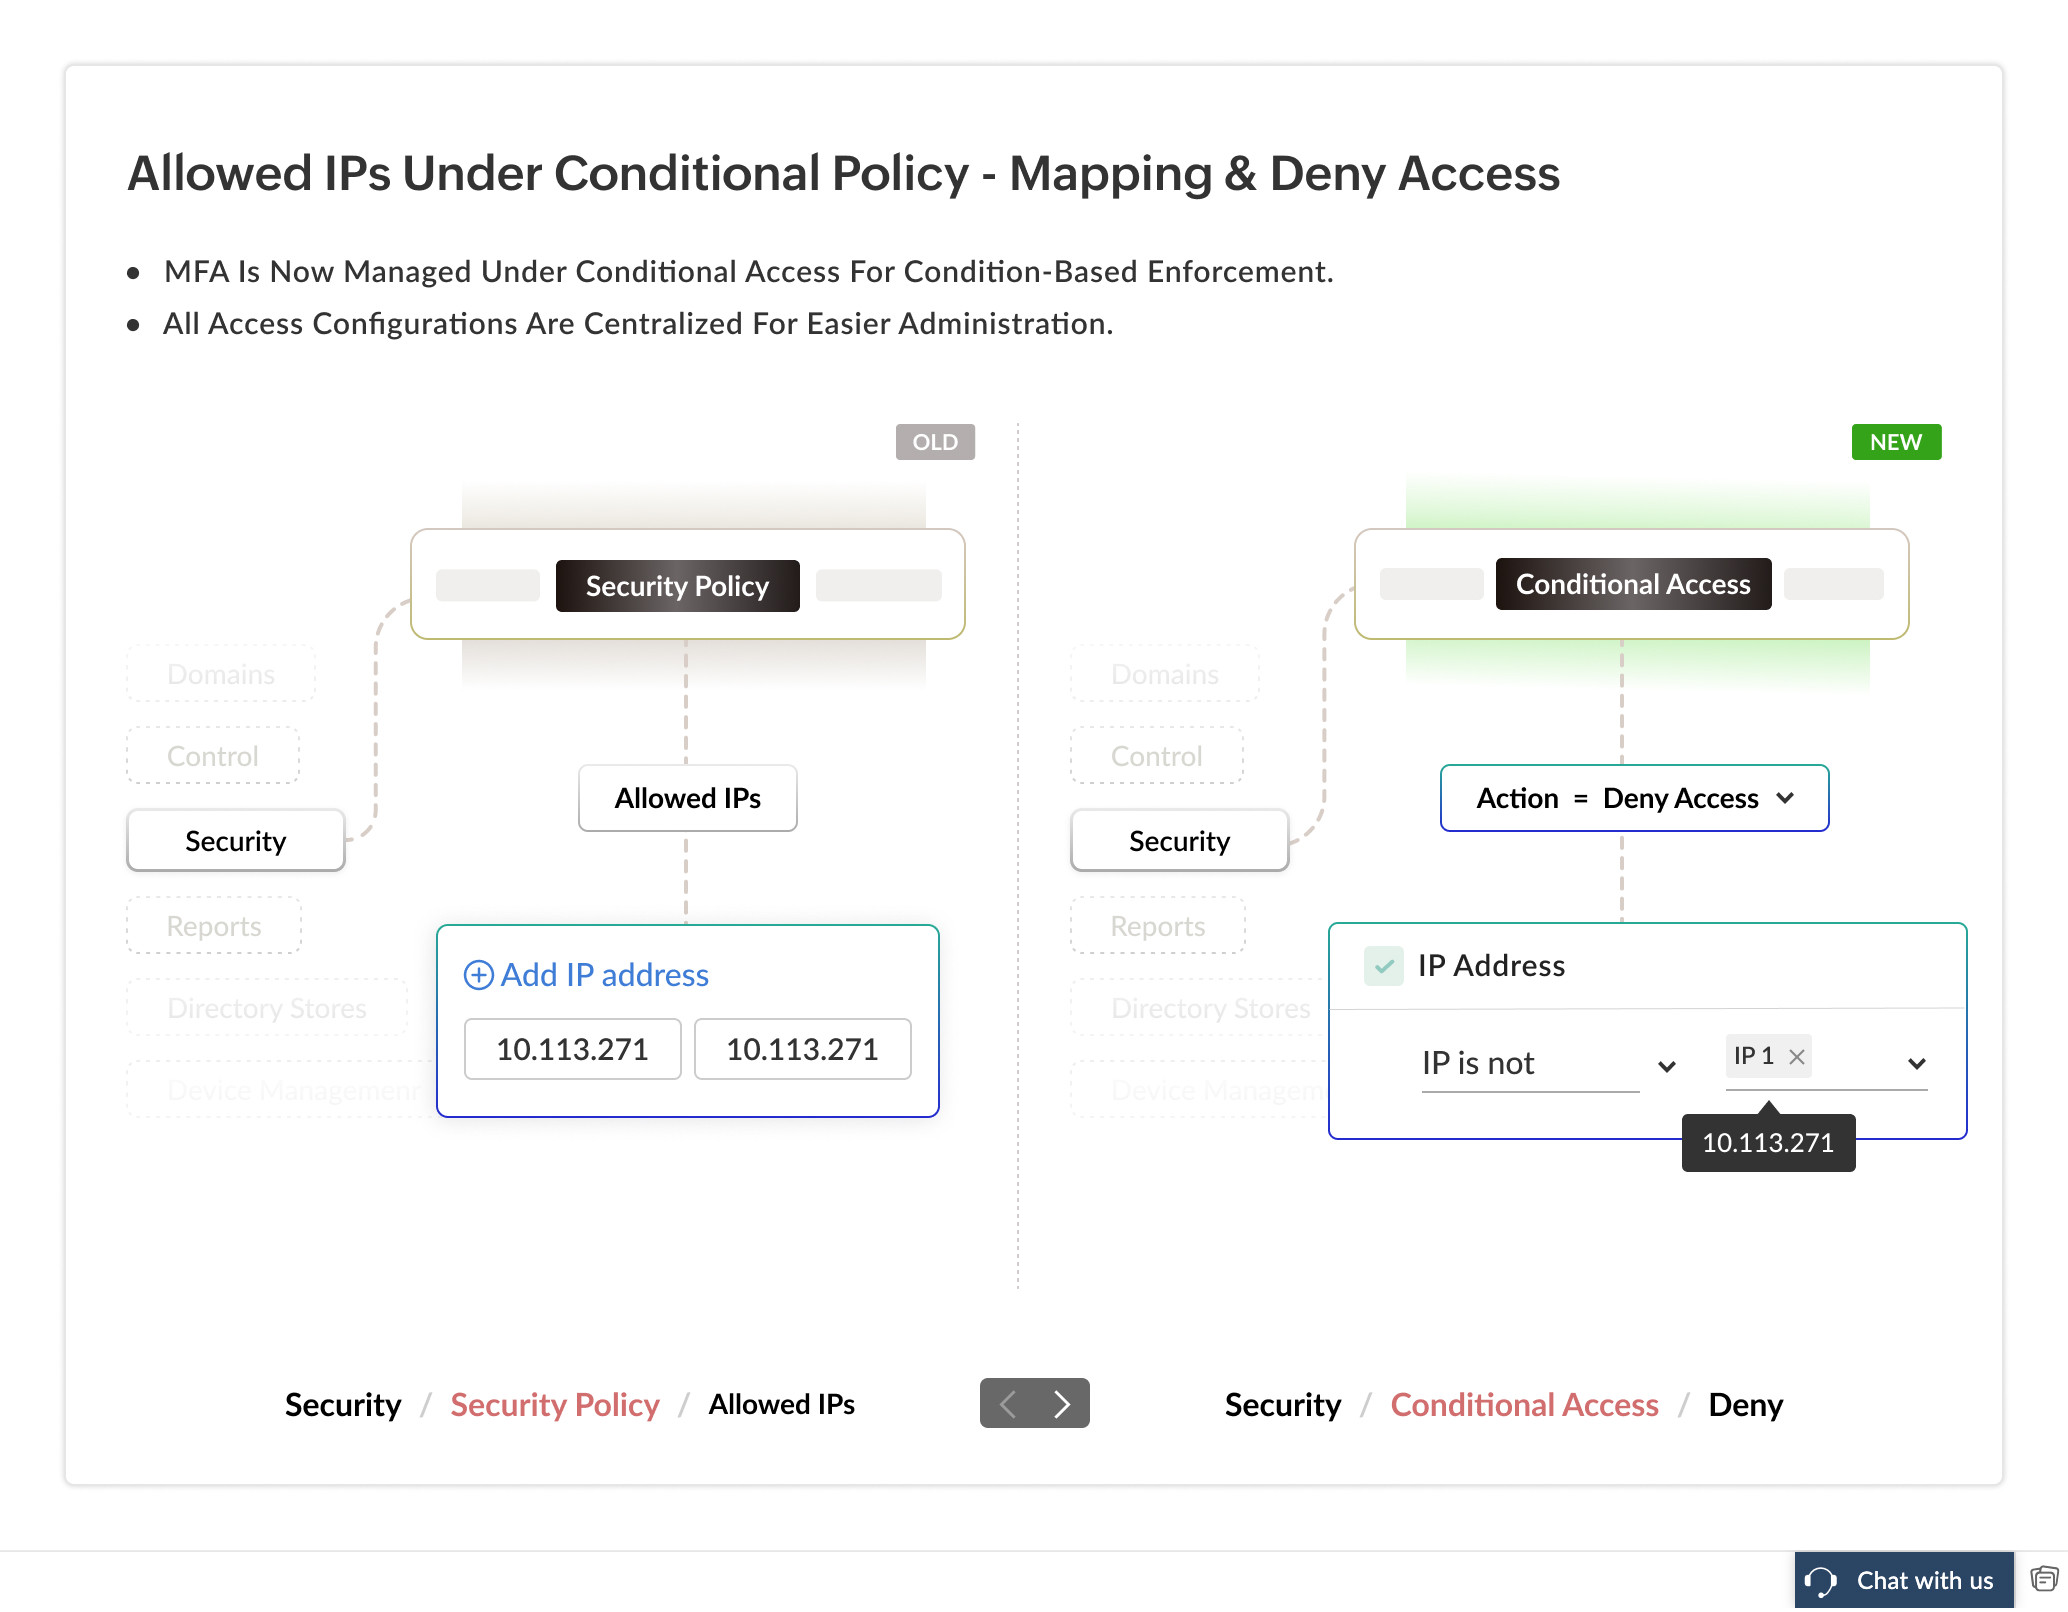Toggle the IP Address checkbox

pos(1383,966)
